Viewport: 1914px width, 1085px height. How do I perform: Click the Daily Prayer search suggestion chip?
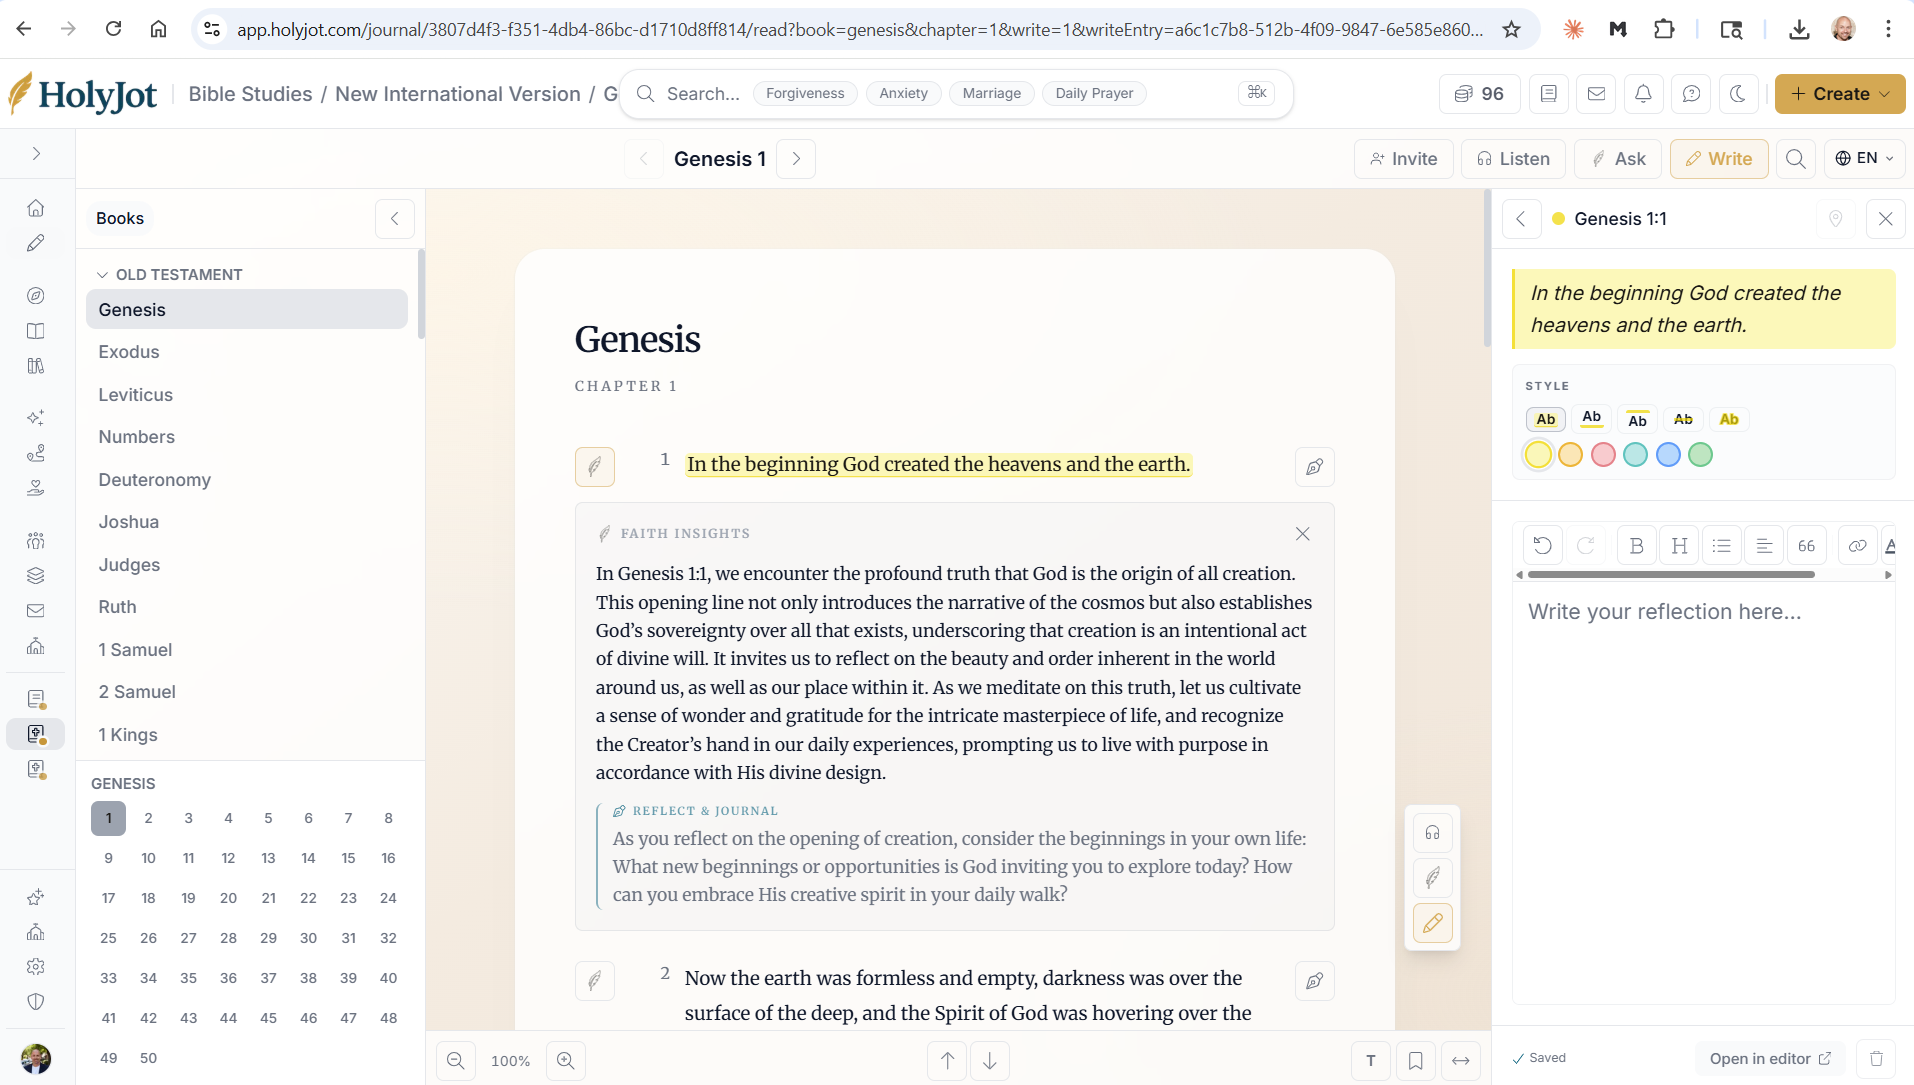pyautogui.click(x=1094, y=93)
